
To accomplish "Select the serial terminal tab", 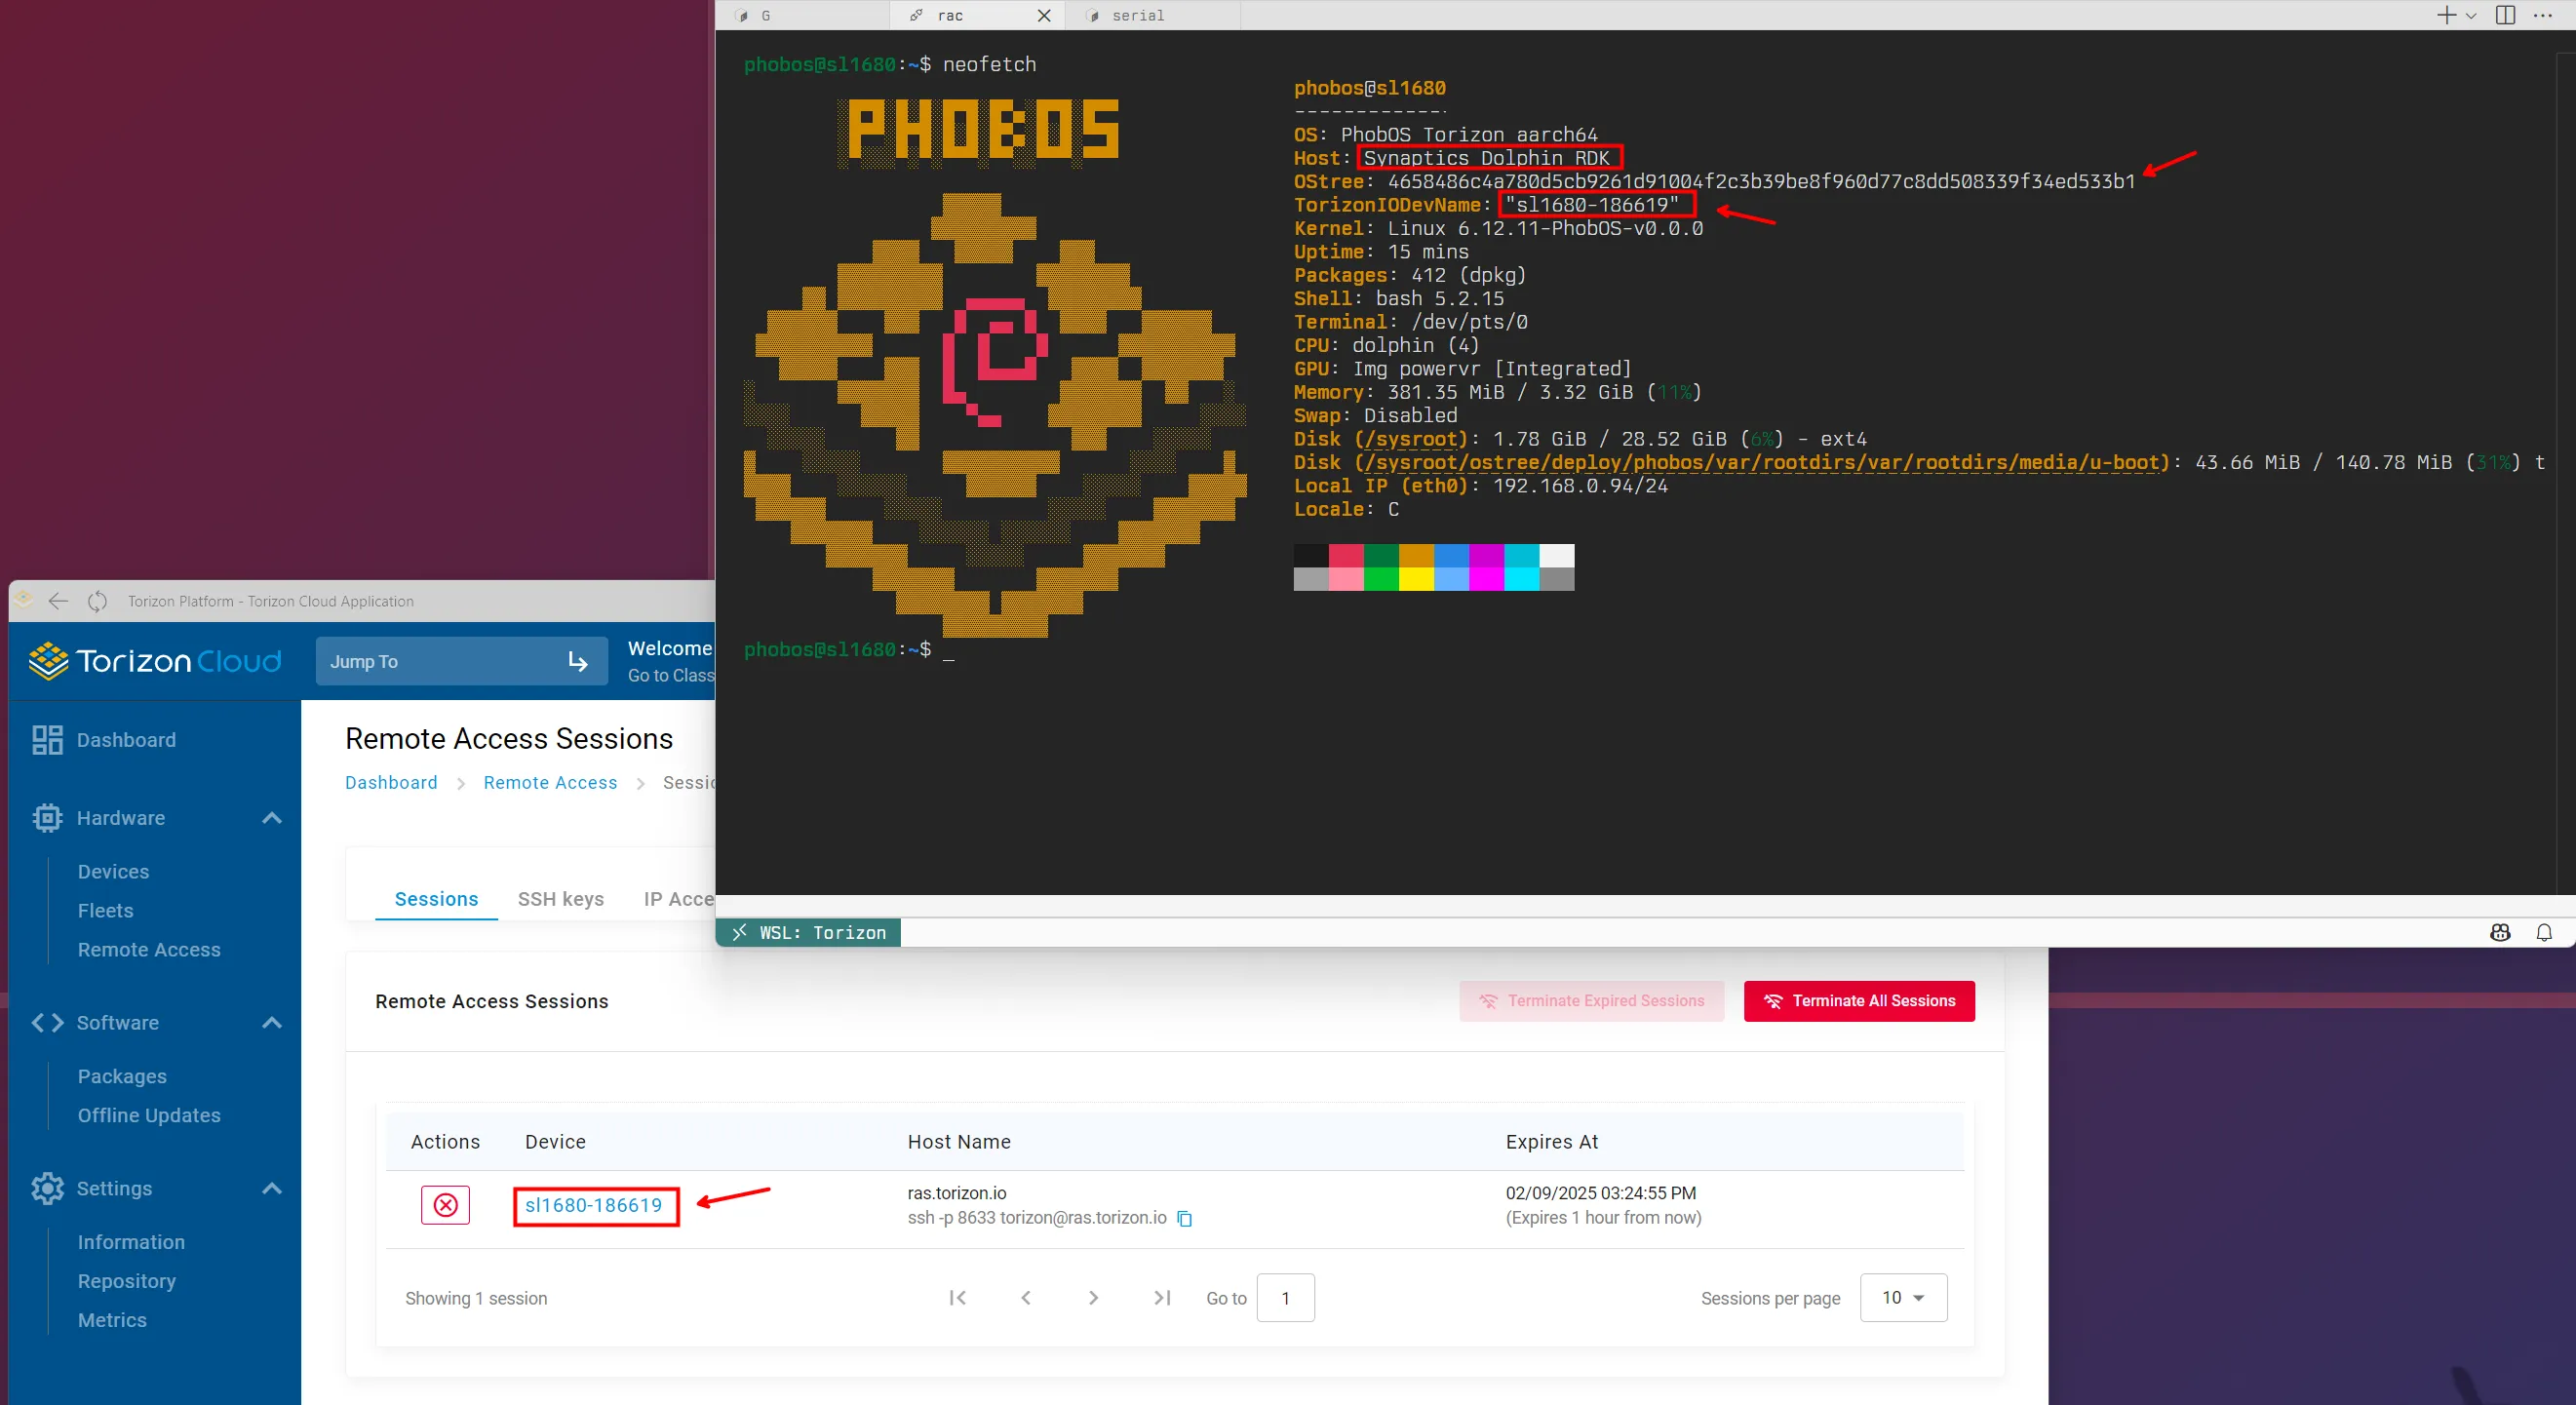I will click(x=1152, y=15).
